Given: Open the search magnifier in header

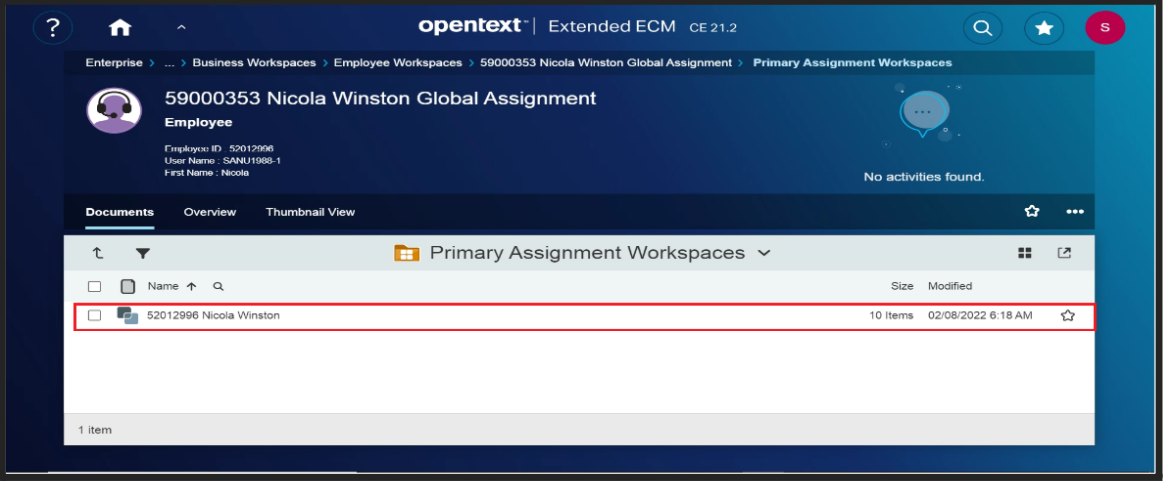Looking at the screenshot, I should tap(983, 28).
